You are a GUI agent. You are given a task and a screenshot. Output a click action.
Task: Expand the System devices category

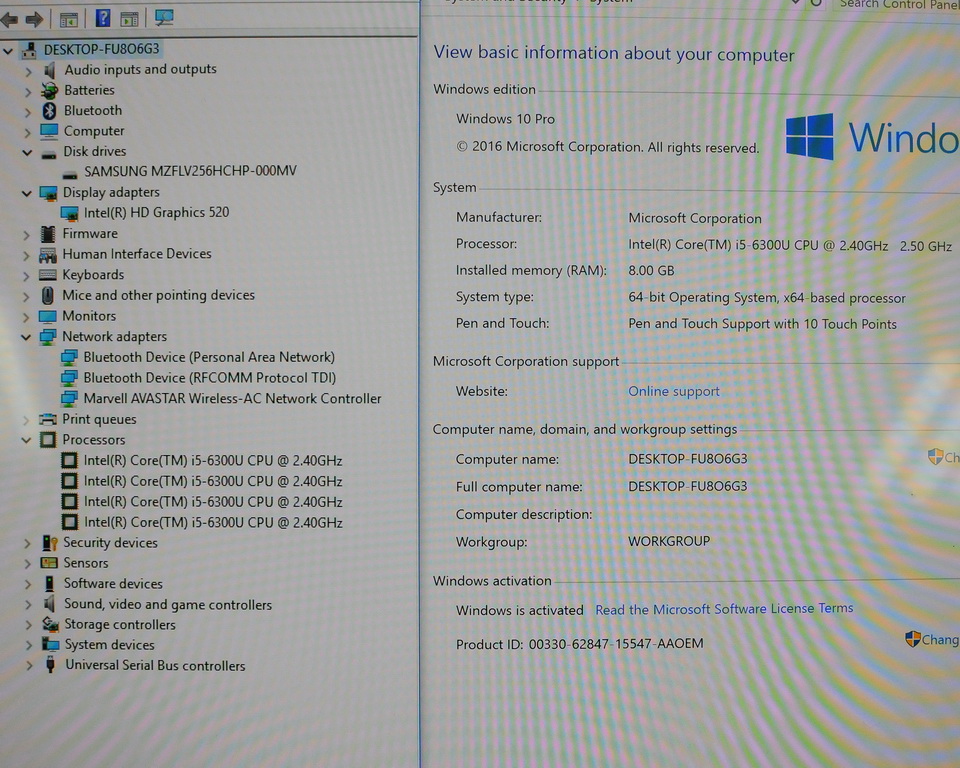click(x=28, y=646)
